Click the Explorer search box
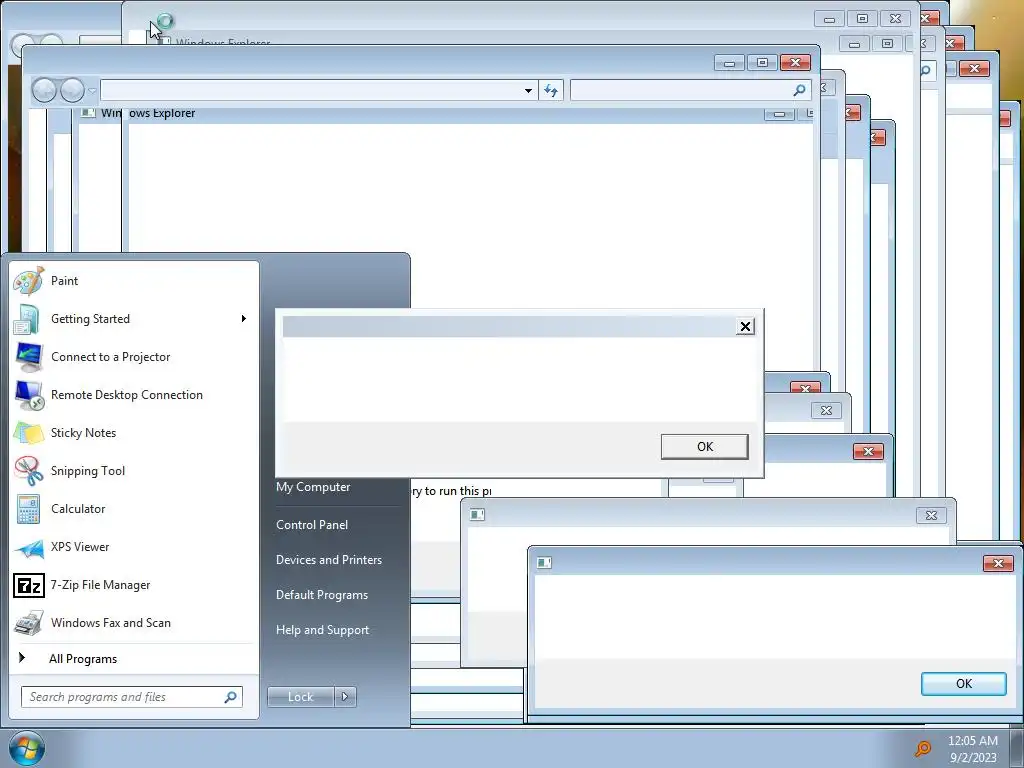Screen dimensions: 1024x768 (x=691, y=90)
